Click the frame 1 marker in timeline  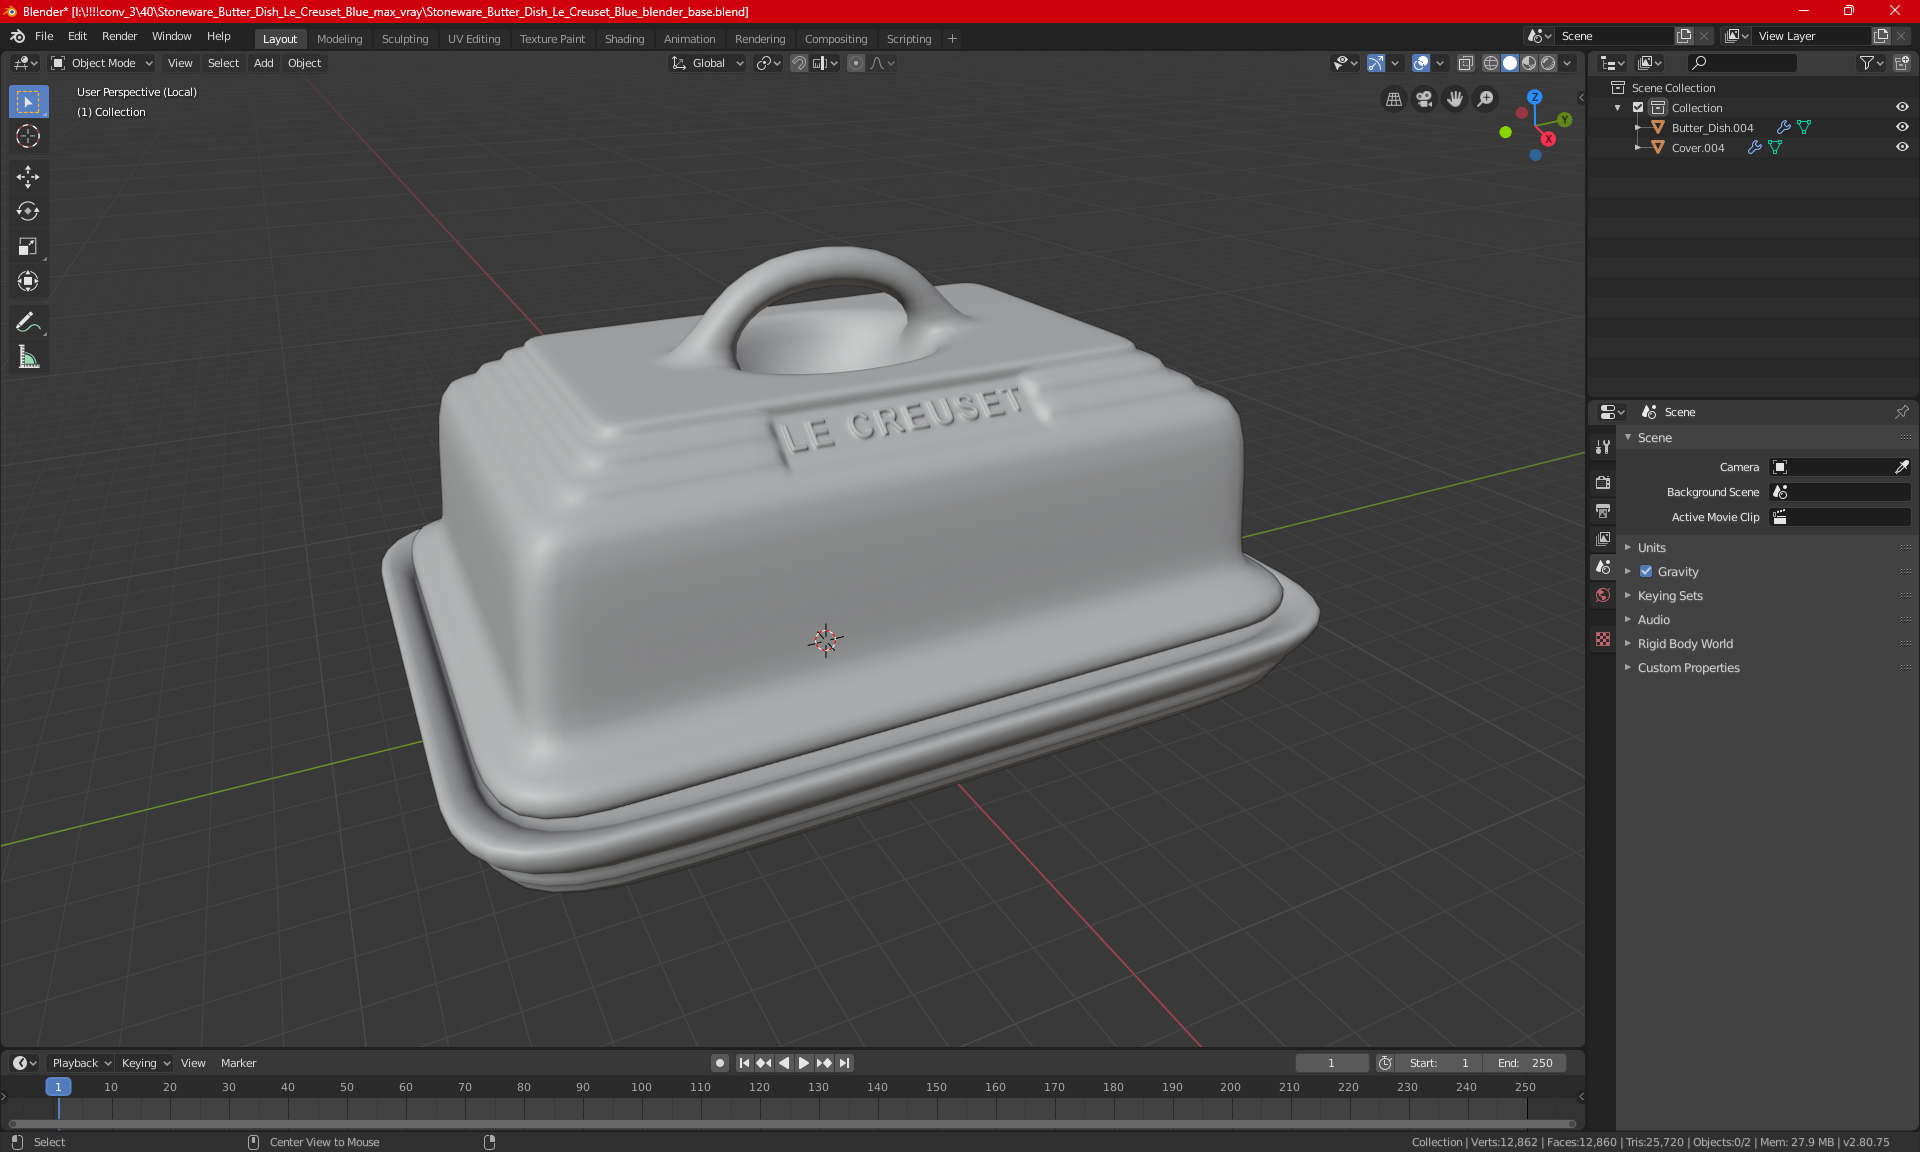[x=58, y=1087]
